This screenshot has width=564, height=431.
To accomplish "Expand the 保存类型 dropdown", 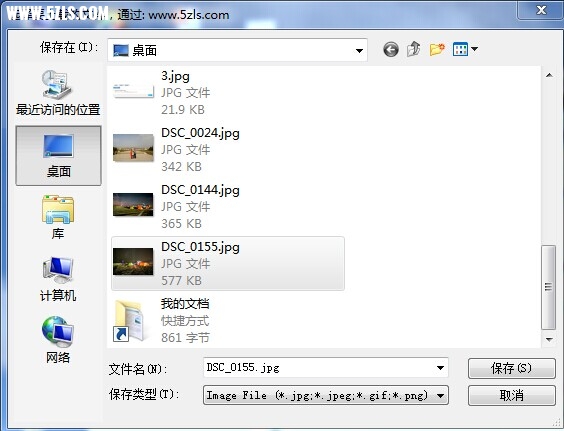I will pyautogui.click(x=326, y=395).
